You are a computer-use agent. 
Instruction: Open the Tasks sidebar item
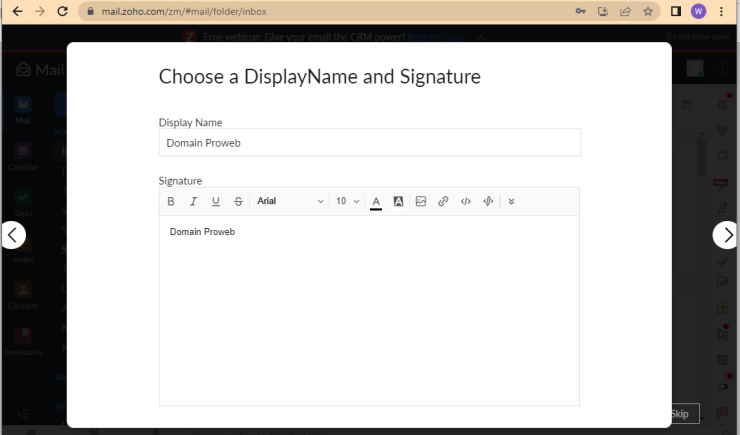point(23,203)
